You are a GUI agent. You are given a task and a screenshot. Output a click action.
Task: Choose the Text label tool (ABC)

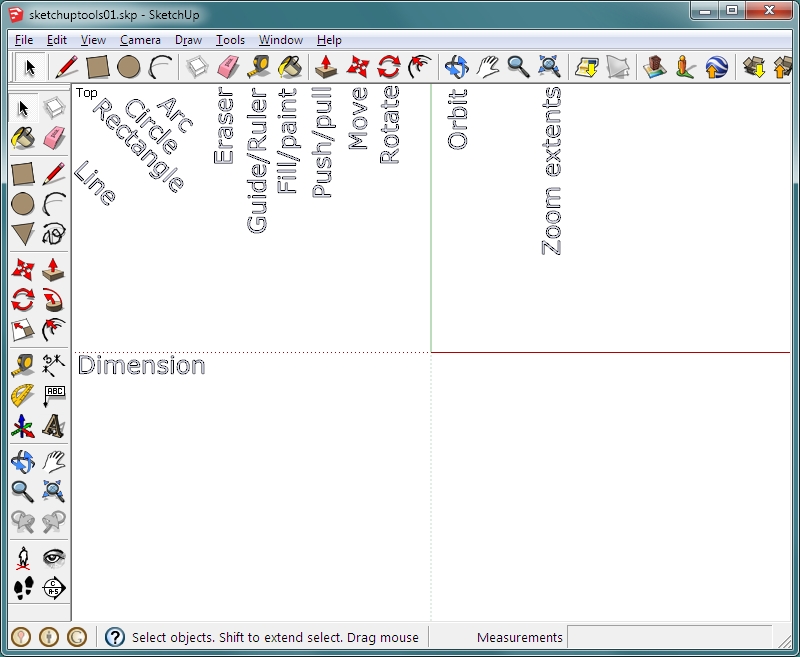click(54, 396)
